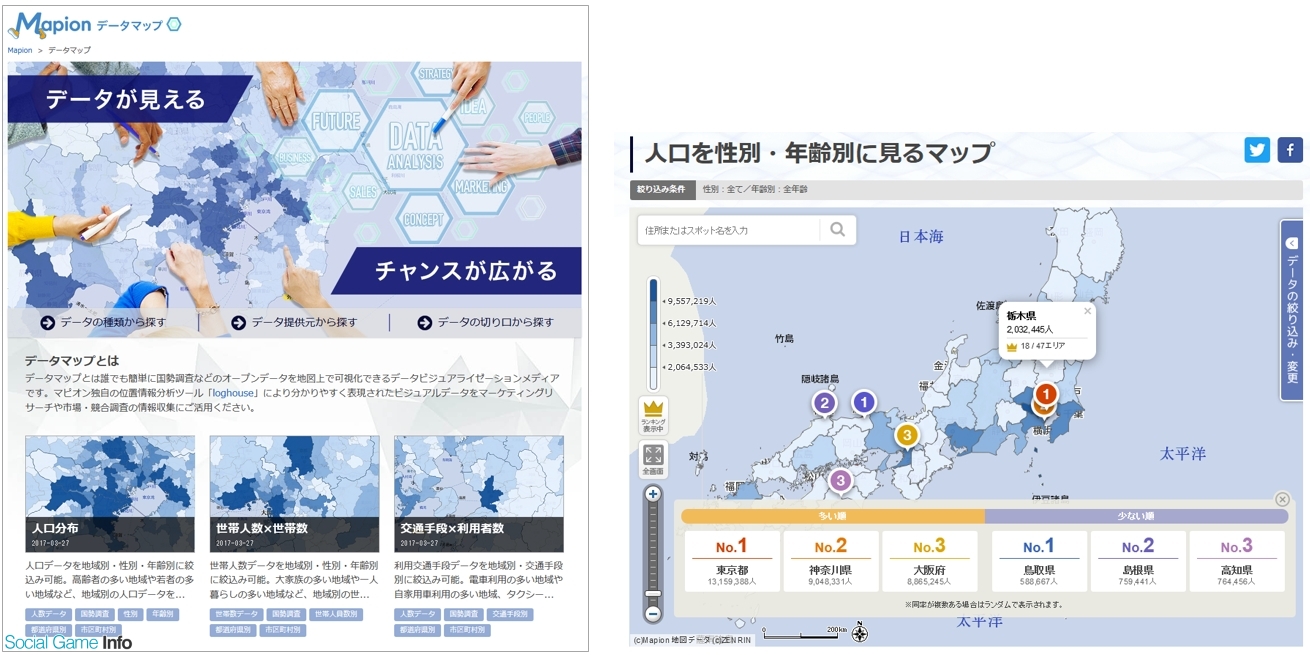Click the 世帯数データ tag
This screenshot has width=1310, height=655.
click(235, 614)
